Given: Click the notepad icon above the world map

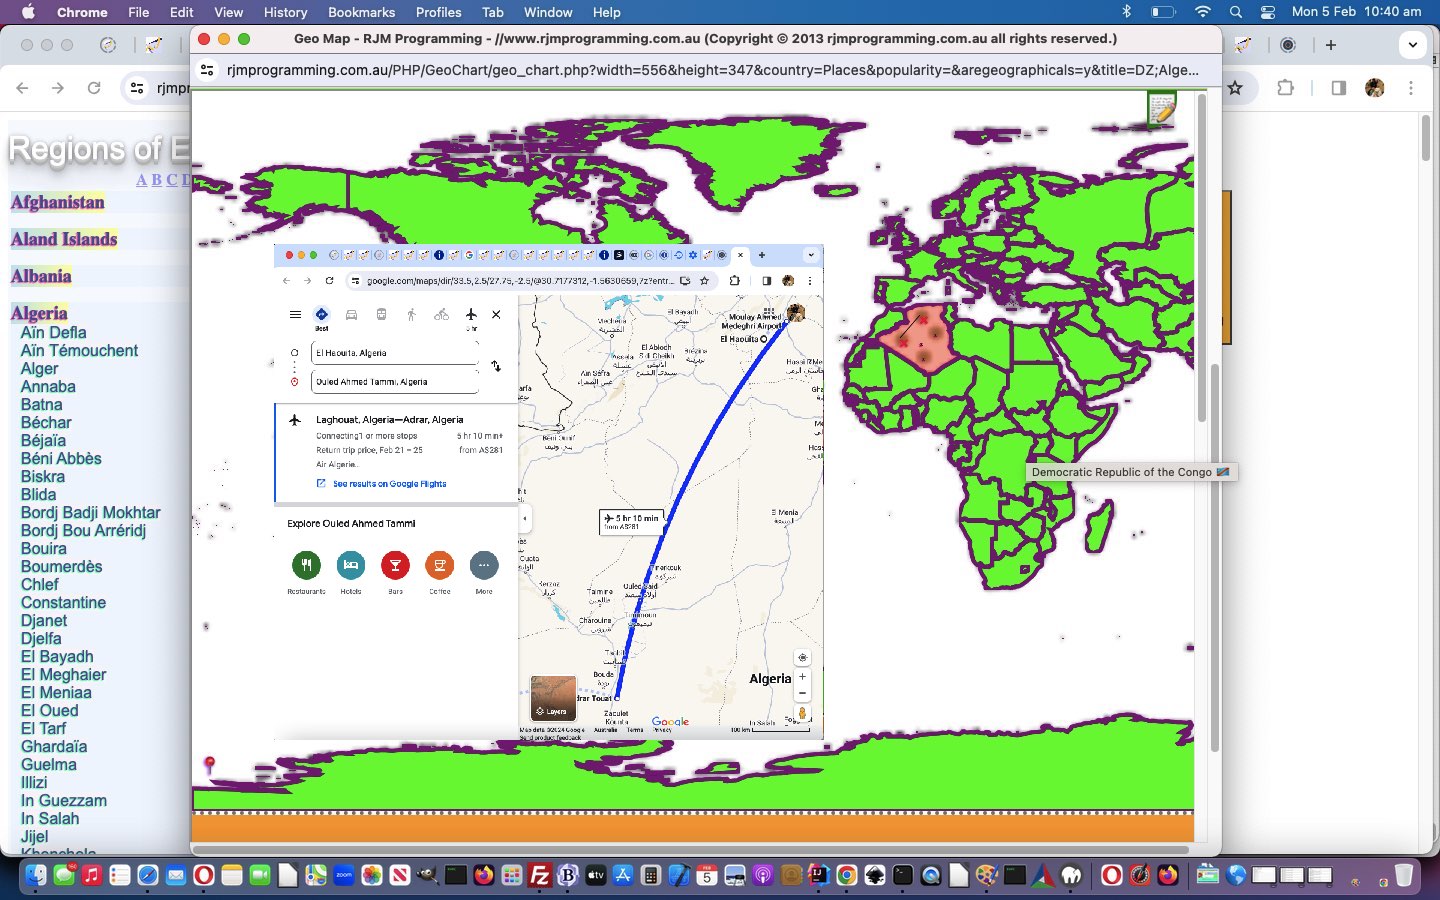Looking at the screenshot, I should pyautogui.click(x=1162, y=109).
